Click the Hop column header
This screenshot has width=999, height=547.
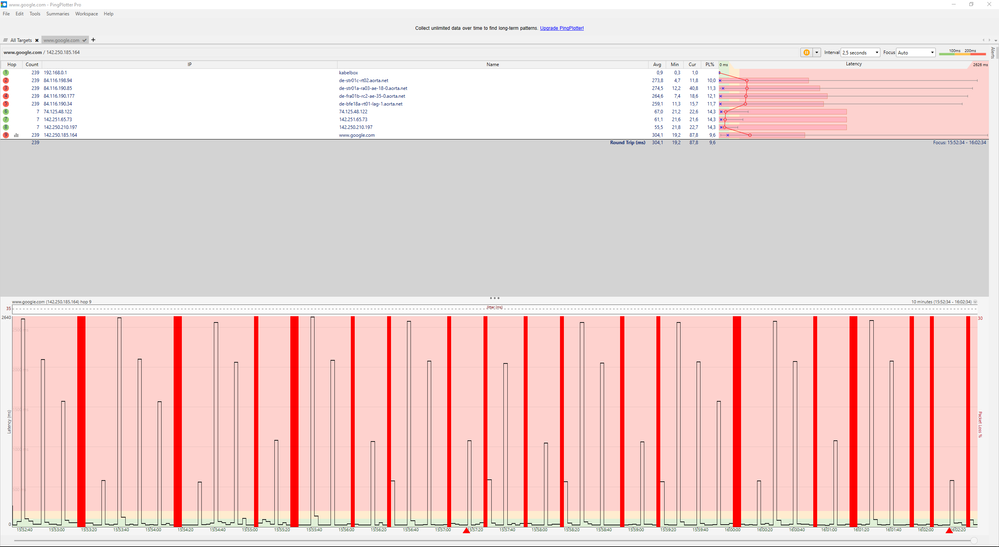point(11,64)
